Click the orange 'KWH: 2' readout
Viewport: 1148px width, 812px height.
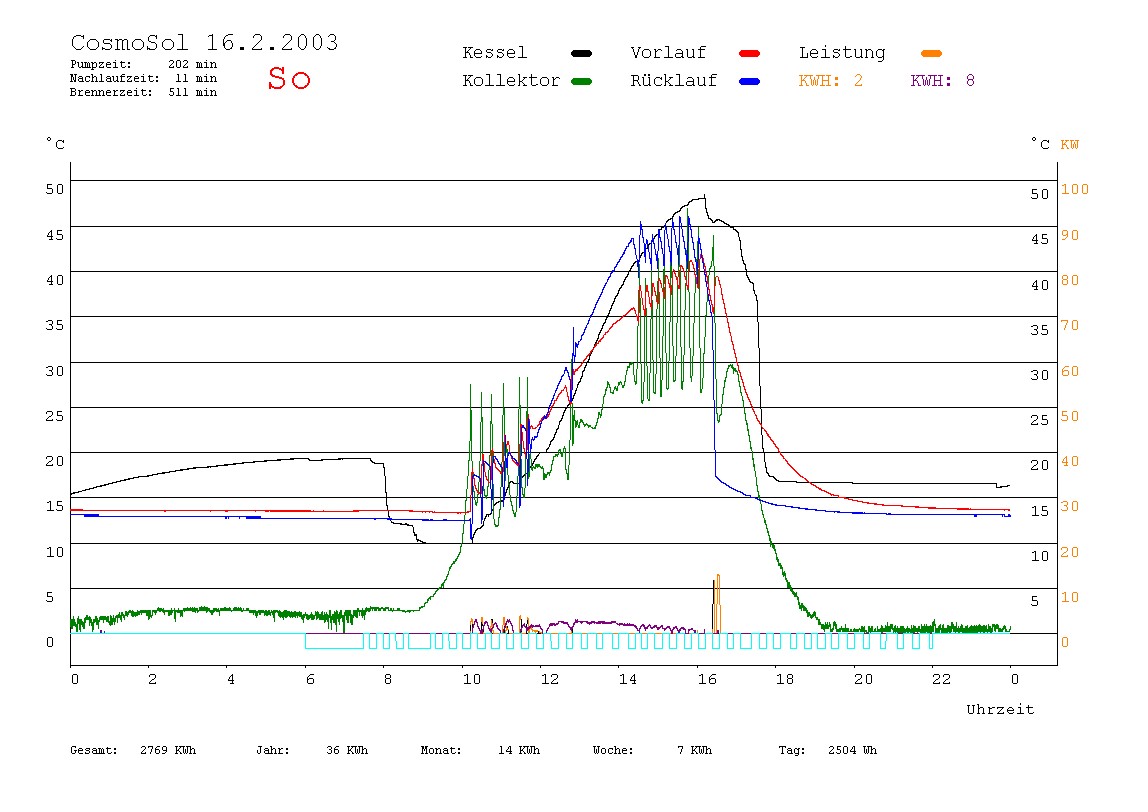831,81
